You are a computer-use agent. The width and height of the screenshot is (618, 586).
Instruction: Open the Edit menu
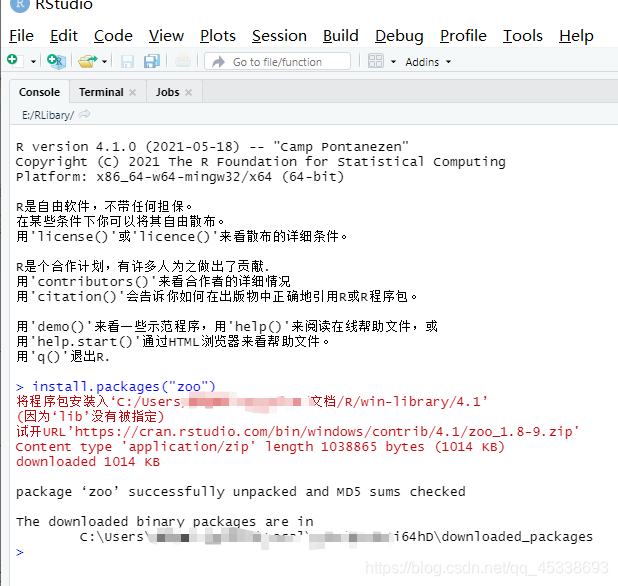[64, 36]
